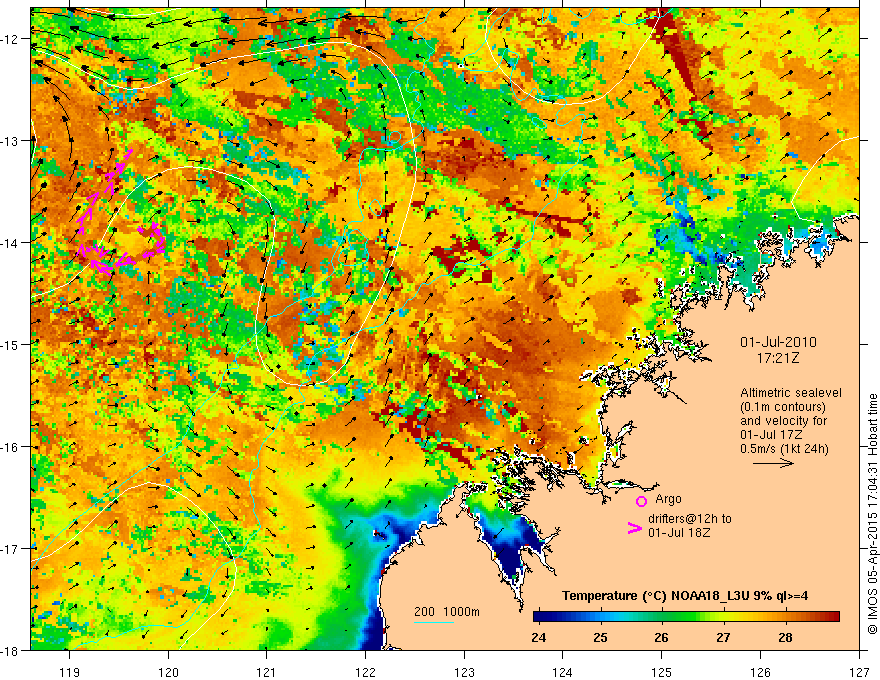The height and width of the screenshot is (680, 880).
Task: Click the temperature color bar at 24
Action: (539, 617)
